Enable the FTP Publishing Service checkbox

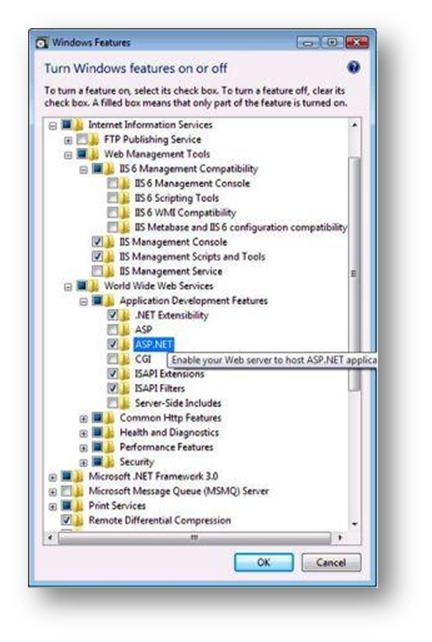82,140
